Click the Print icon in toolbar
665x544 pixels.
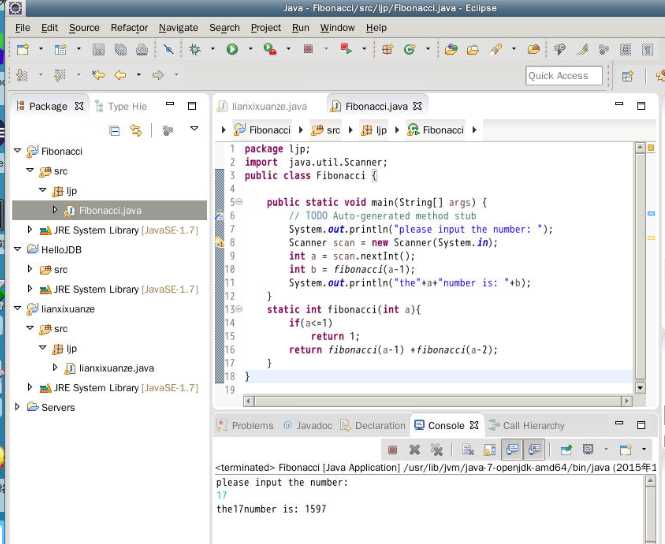click(142, 50)
